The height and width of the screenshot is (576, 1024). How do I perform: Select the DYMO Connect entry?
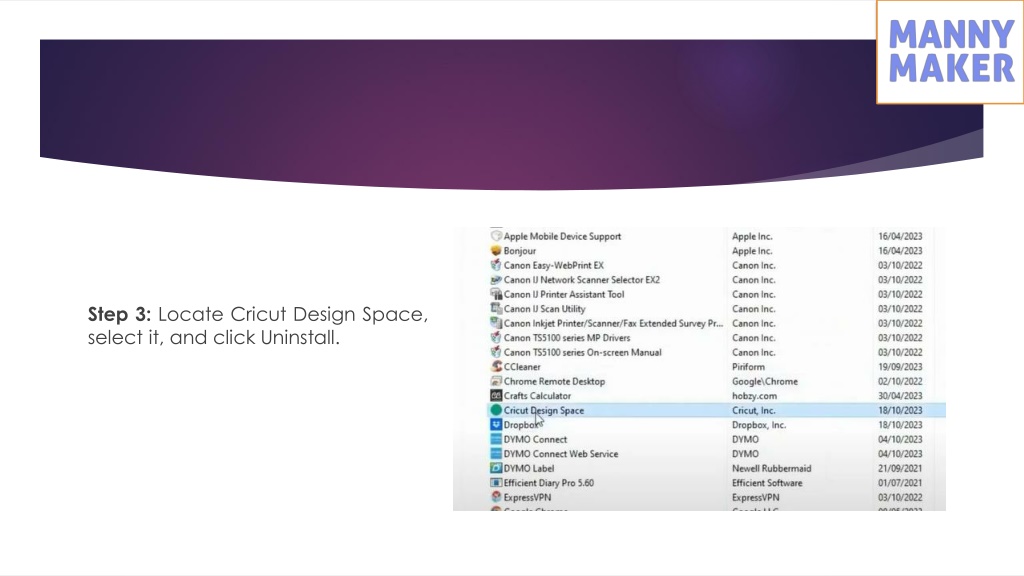coord(535,439)
